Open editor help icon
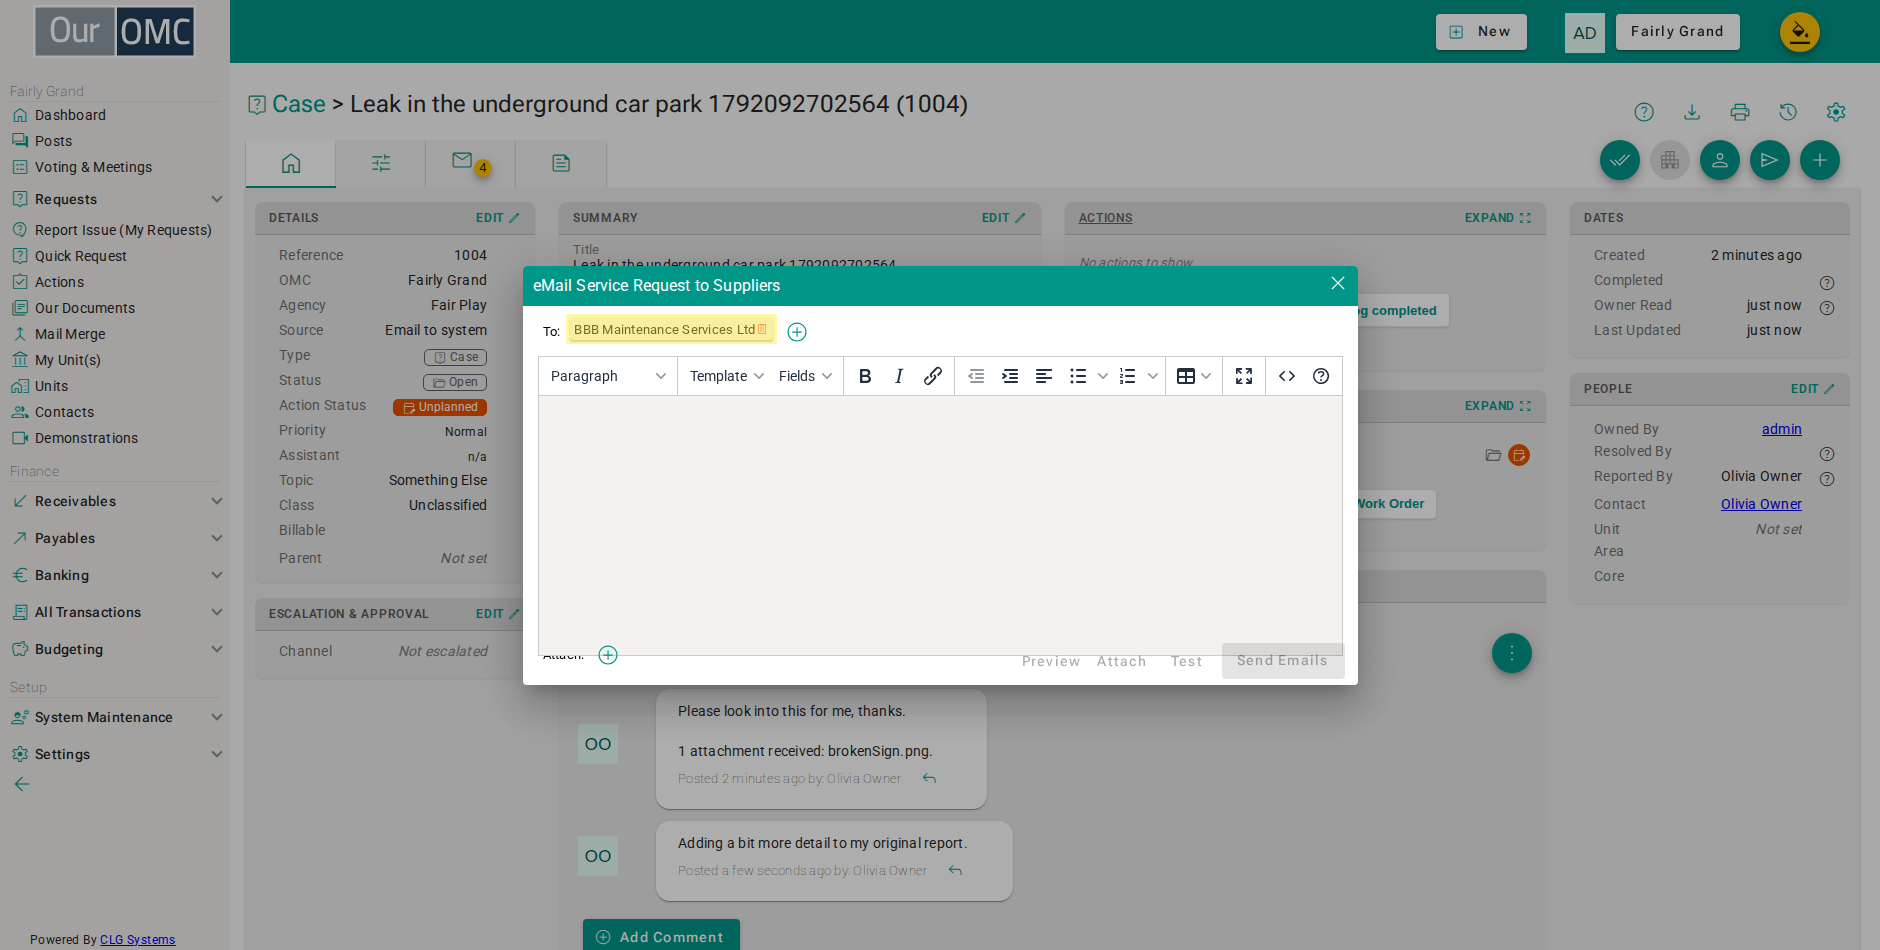 pyautogui.click(x=1321, y=376)
